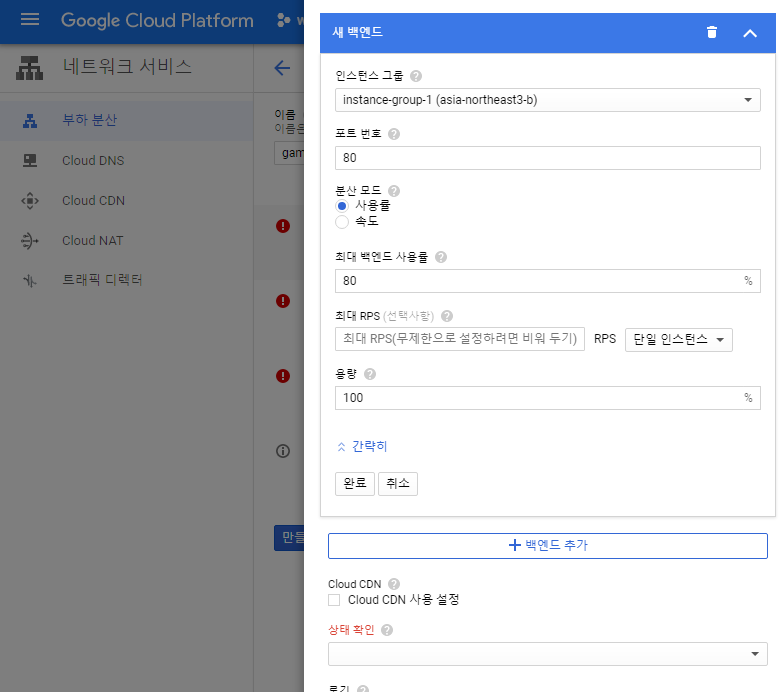Click the project selector dots icon
The height and width of the screenshot is (692, 779).
pyautogui.click(x=284, y=20)
